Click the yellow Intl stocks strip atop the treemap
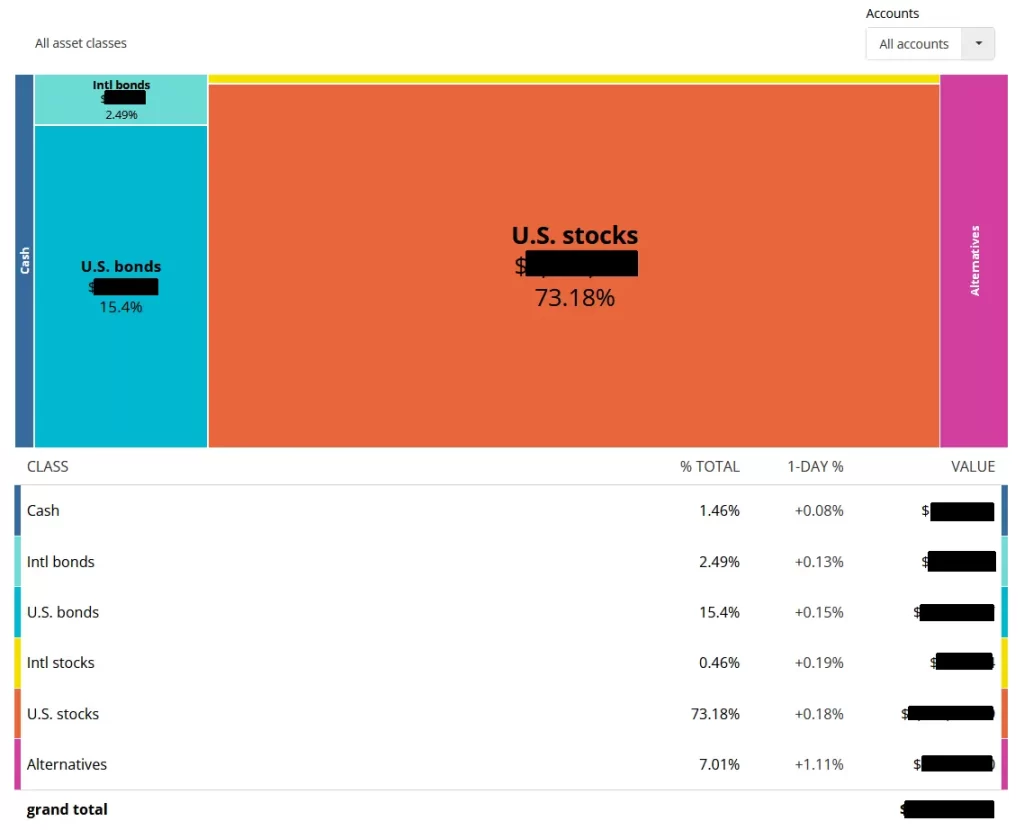Screen dimensions: 1024x830 574,77
